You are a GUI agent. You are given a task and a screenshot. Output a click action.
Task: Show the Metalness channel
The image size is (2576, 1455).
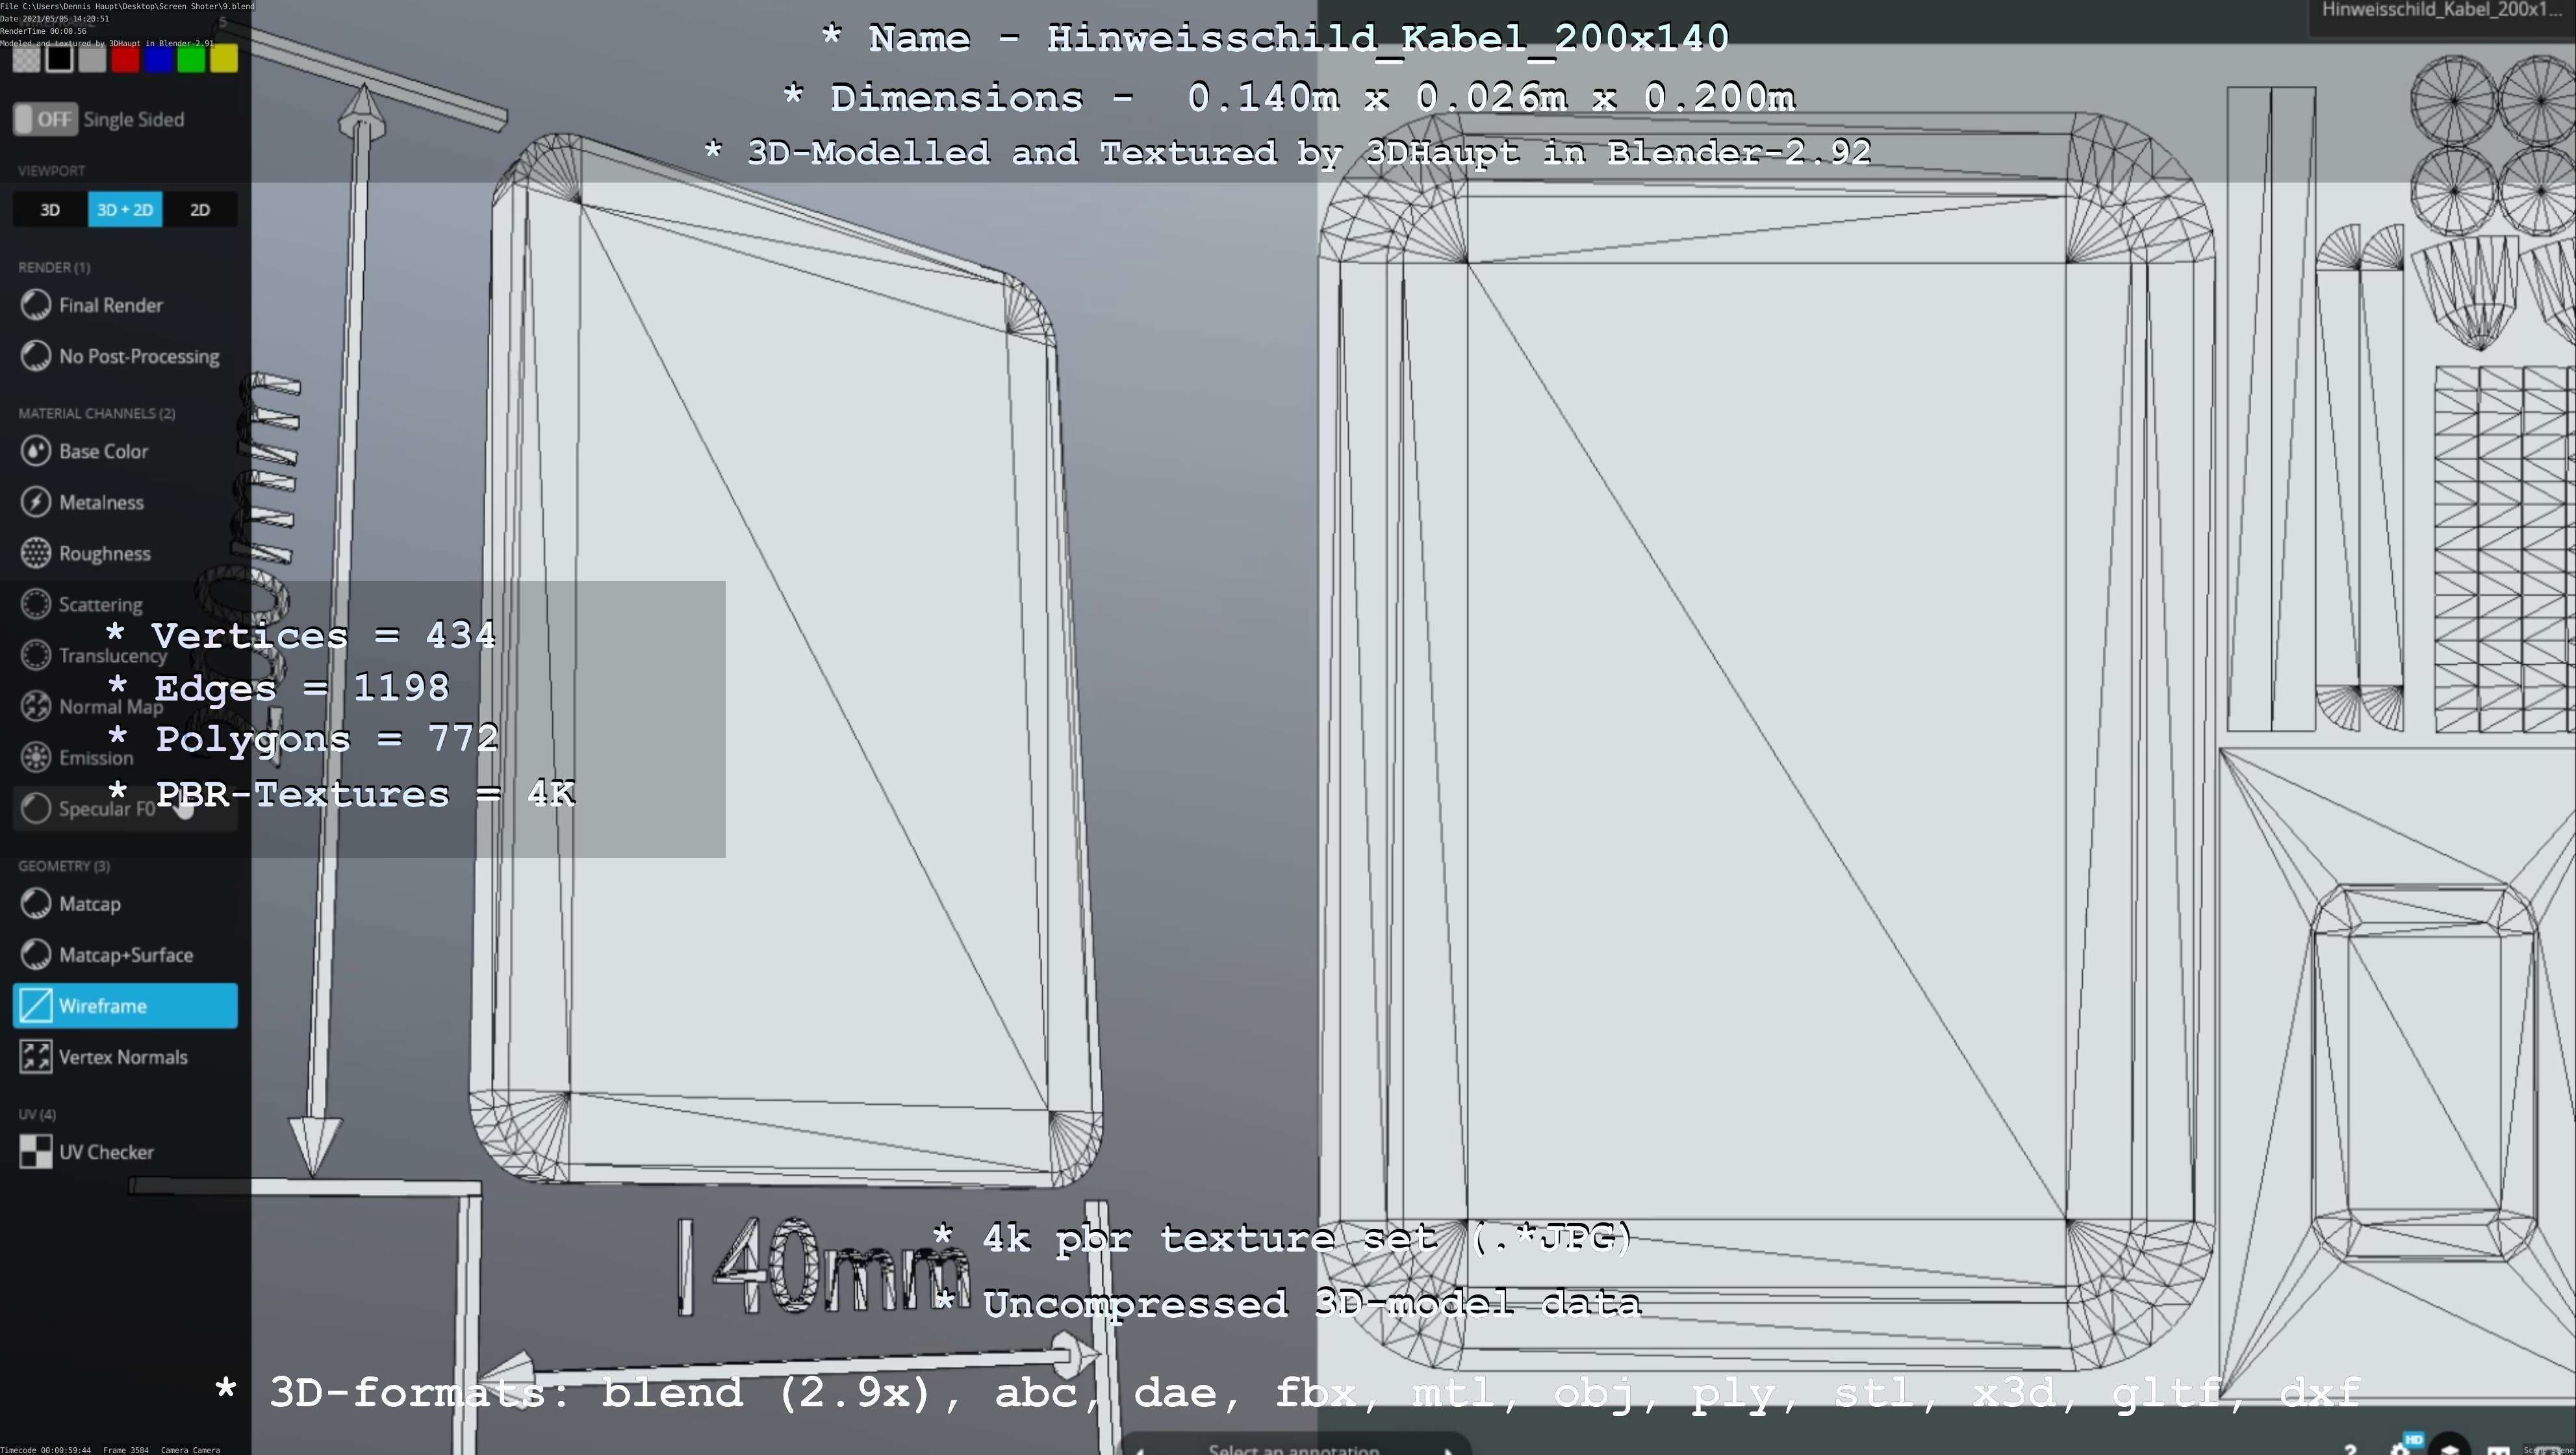101,502
